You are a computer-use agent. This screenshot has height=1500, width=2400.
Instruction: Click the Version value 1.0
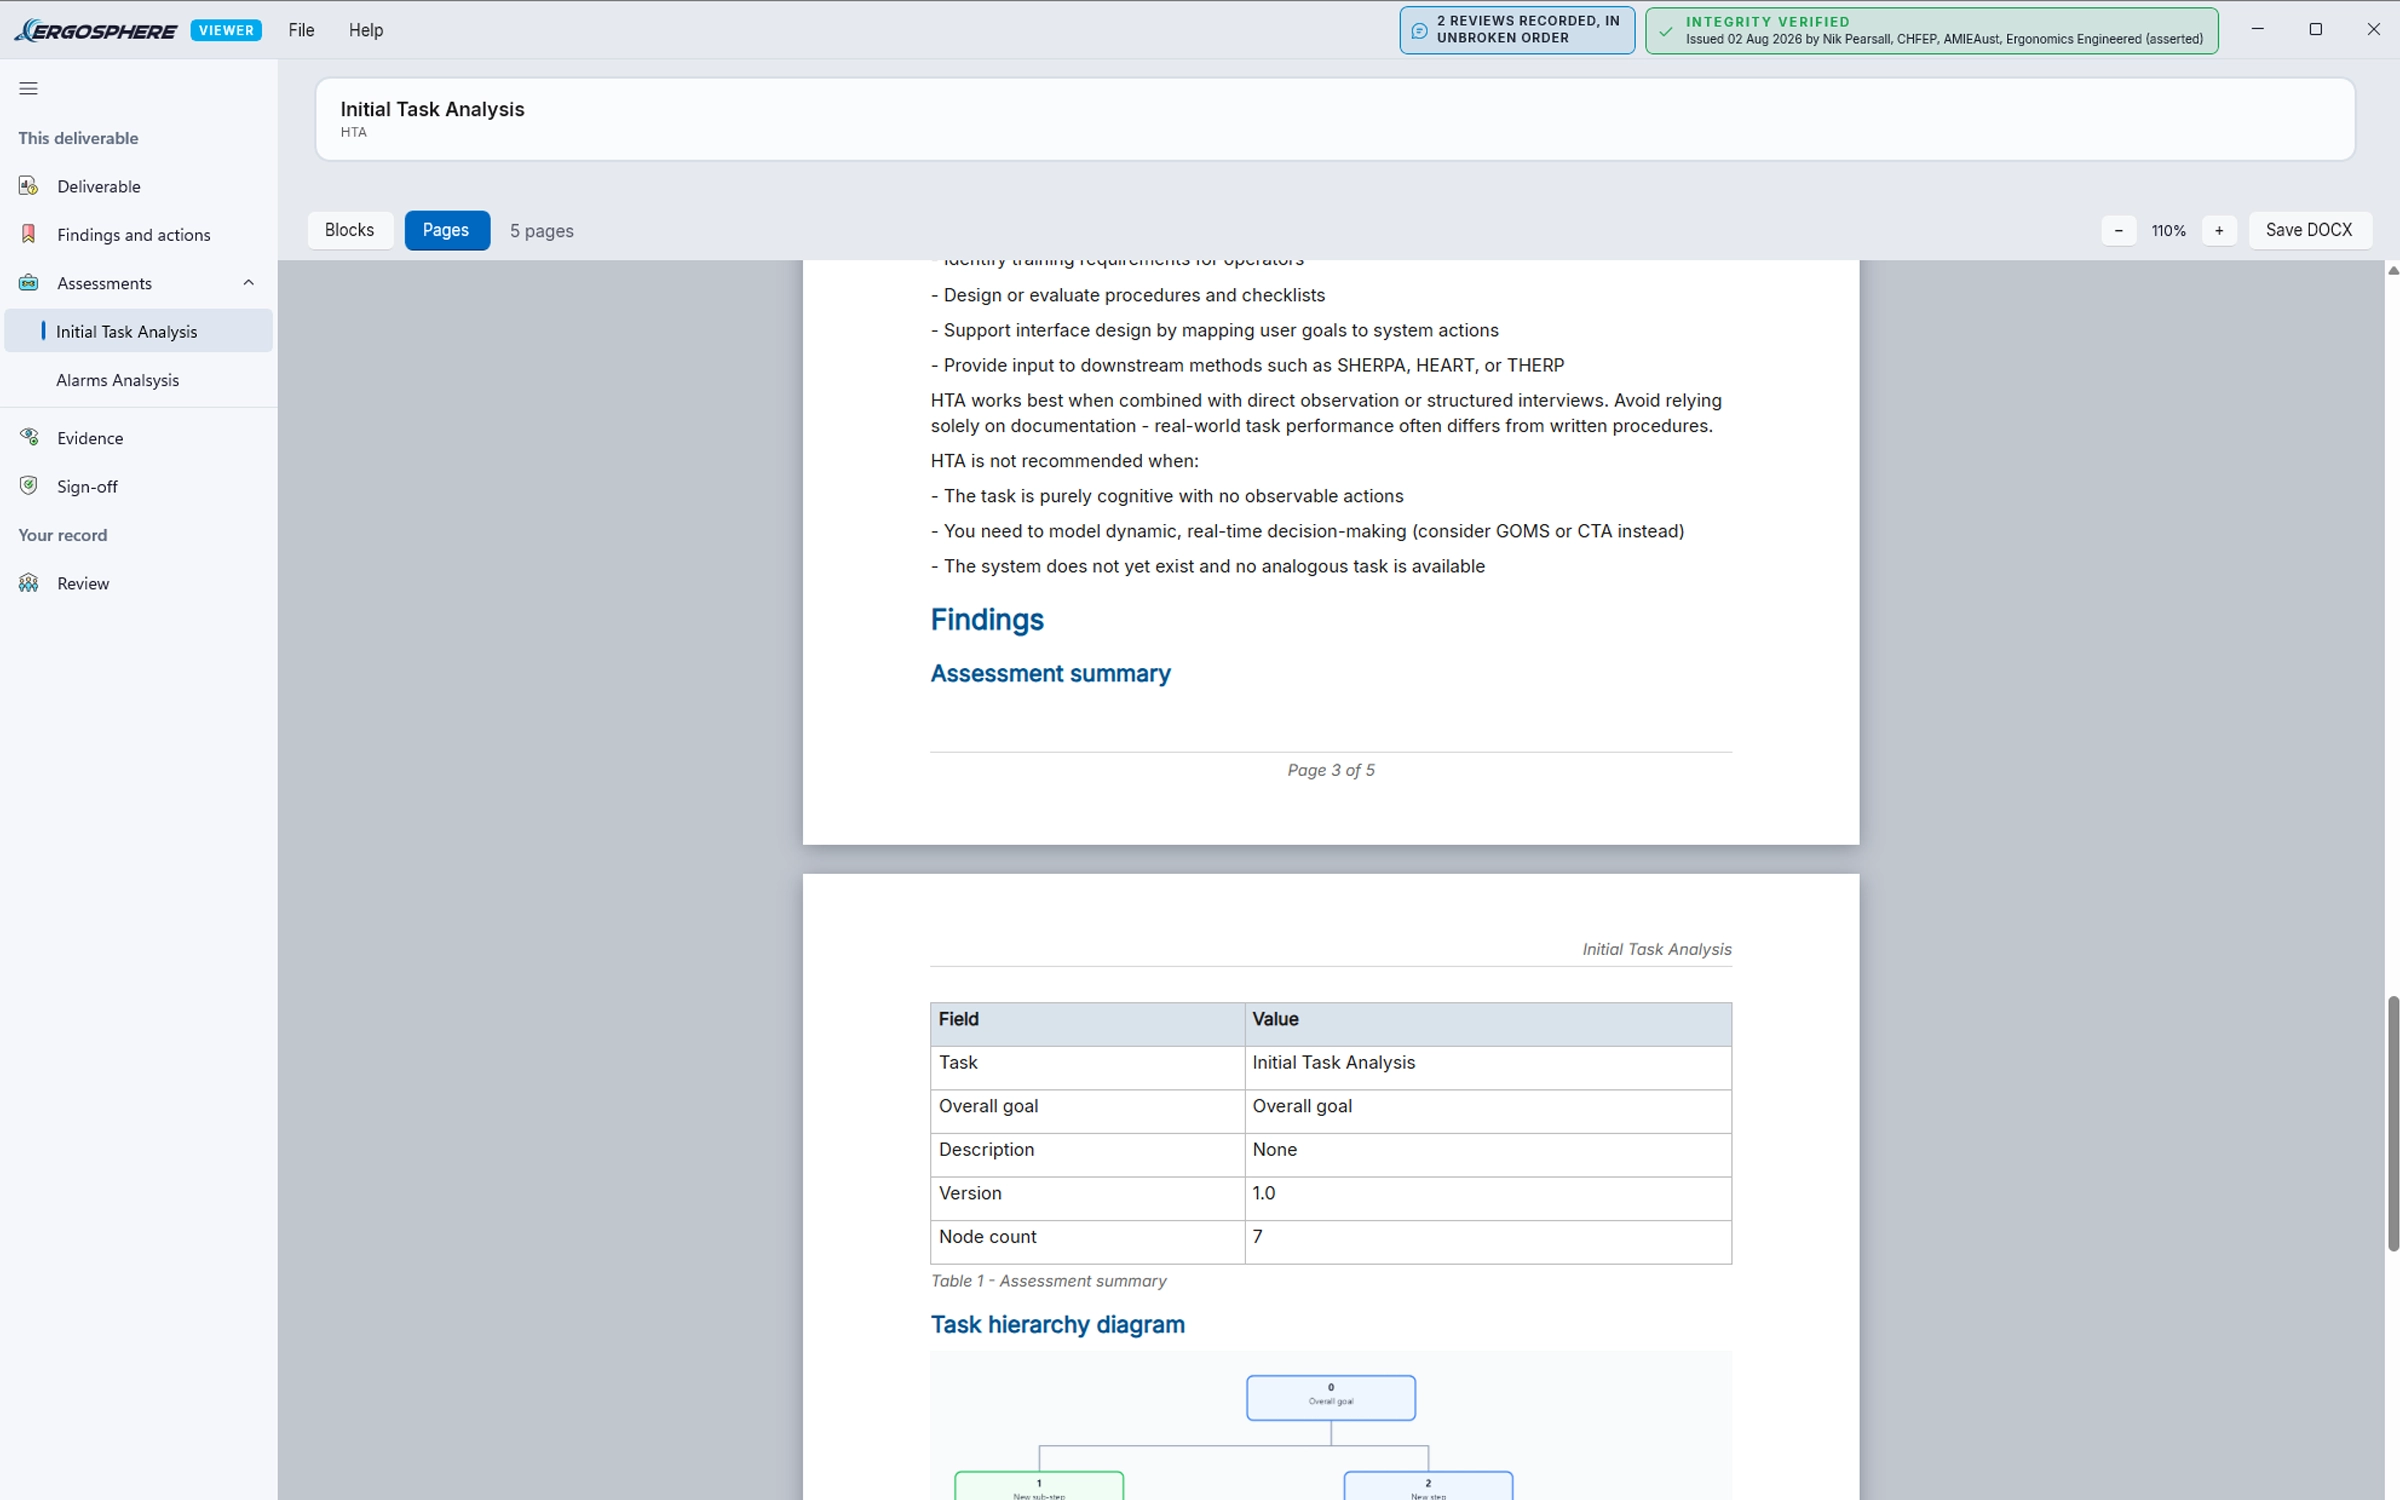[x=1487, y=1198]
